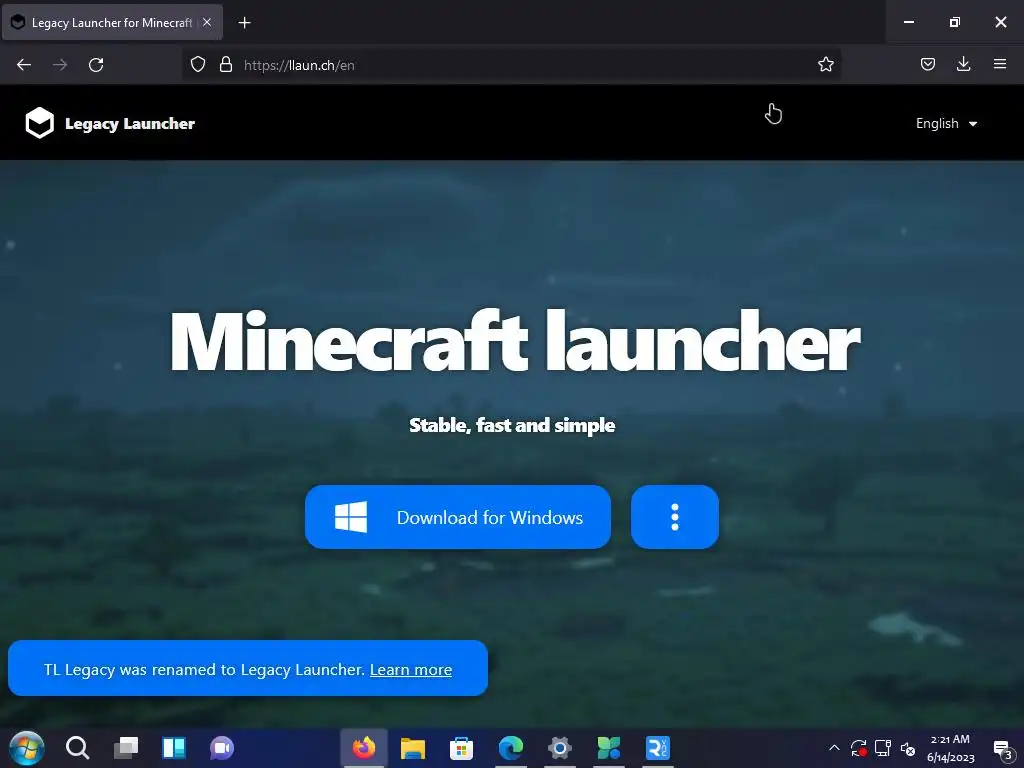This screenshot has width=1024, height=768.
Task: Click the Save to Pocket icon
Action: point(927,64)
